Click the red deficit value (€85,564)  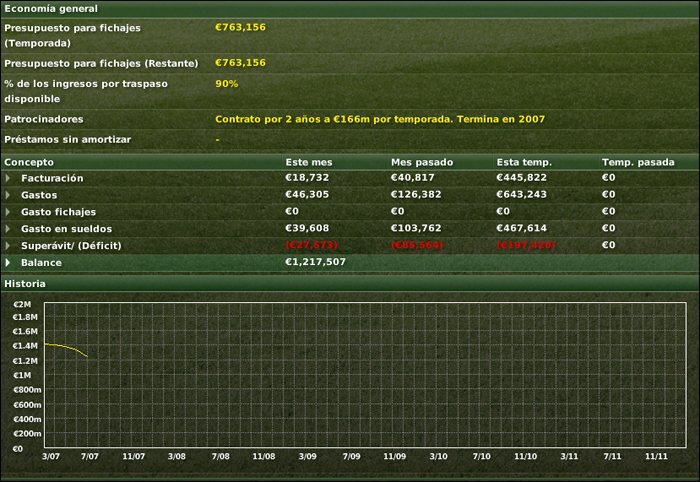click(417, 245)
